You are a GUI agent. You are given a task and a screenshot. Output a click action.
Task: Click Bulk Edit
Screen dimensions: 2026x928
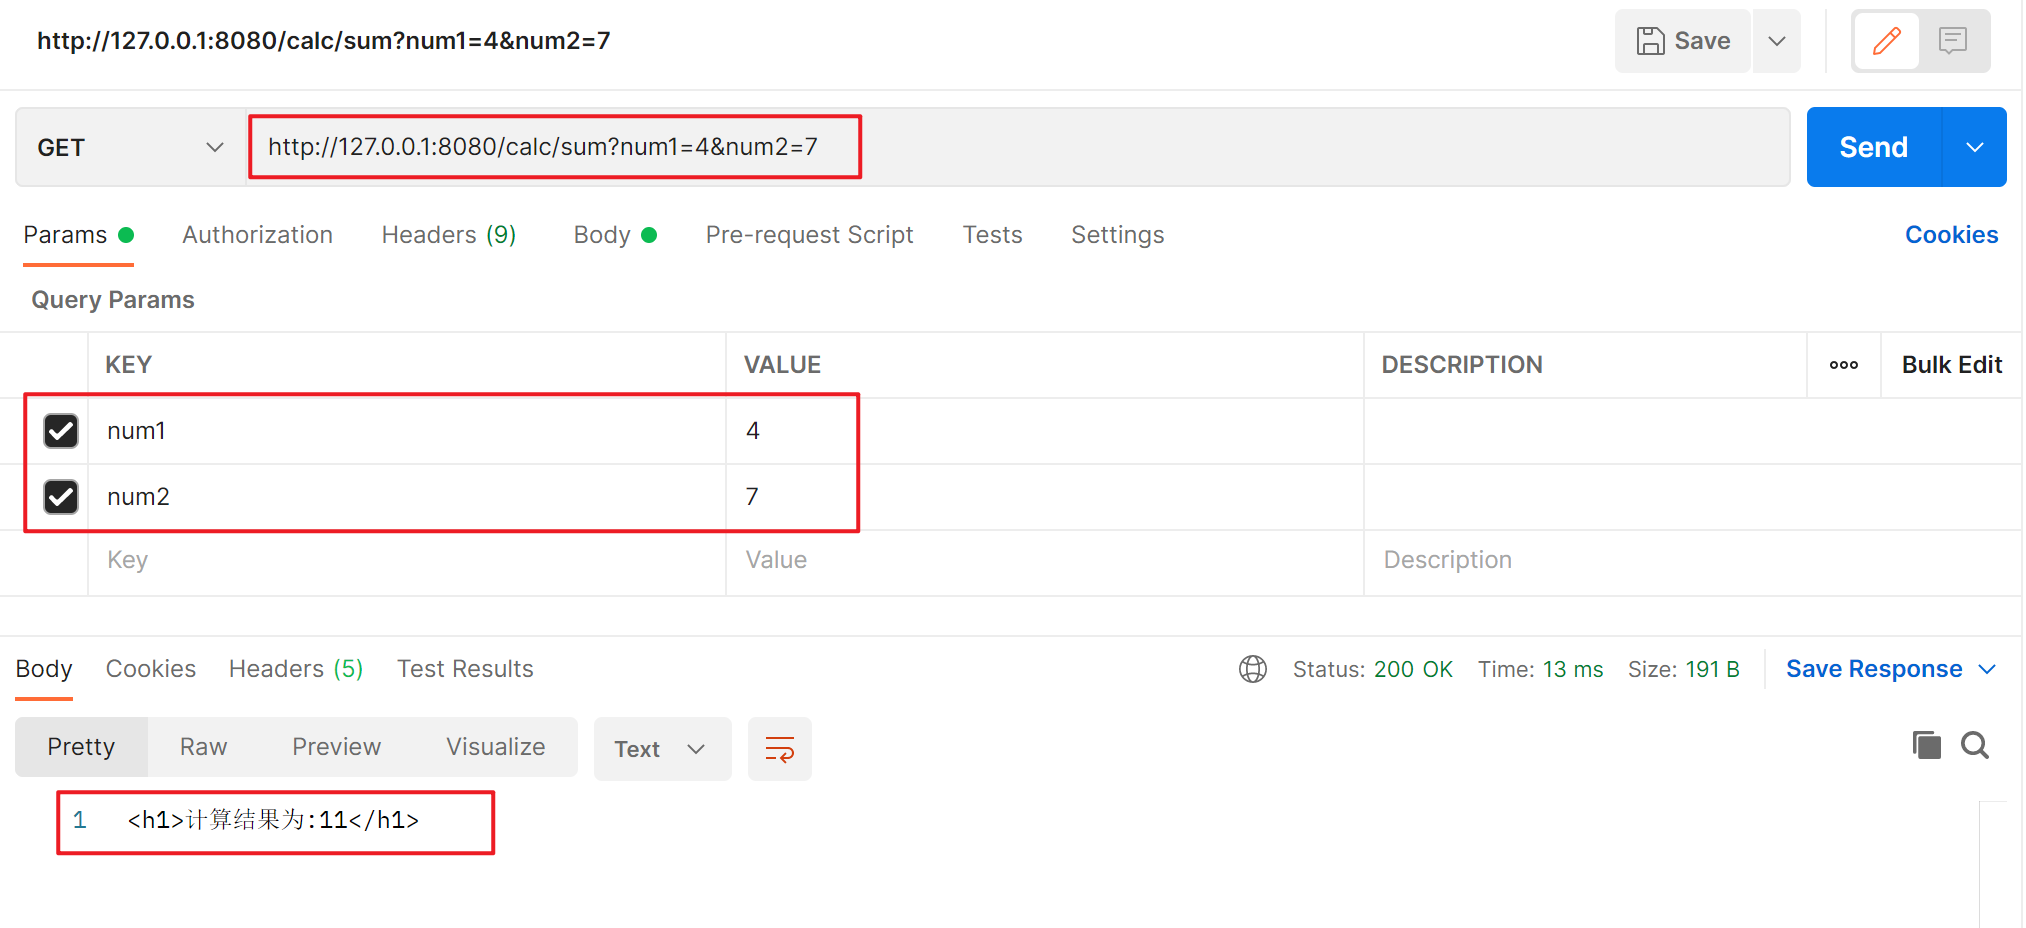tap(1951, 365)
